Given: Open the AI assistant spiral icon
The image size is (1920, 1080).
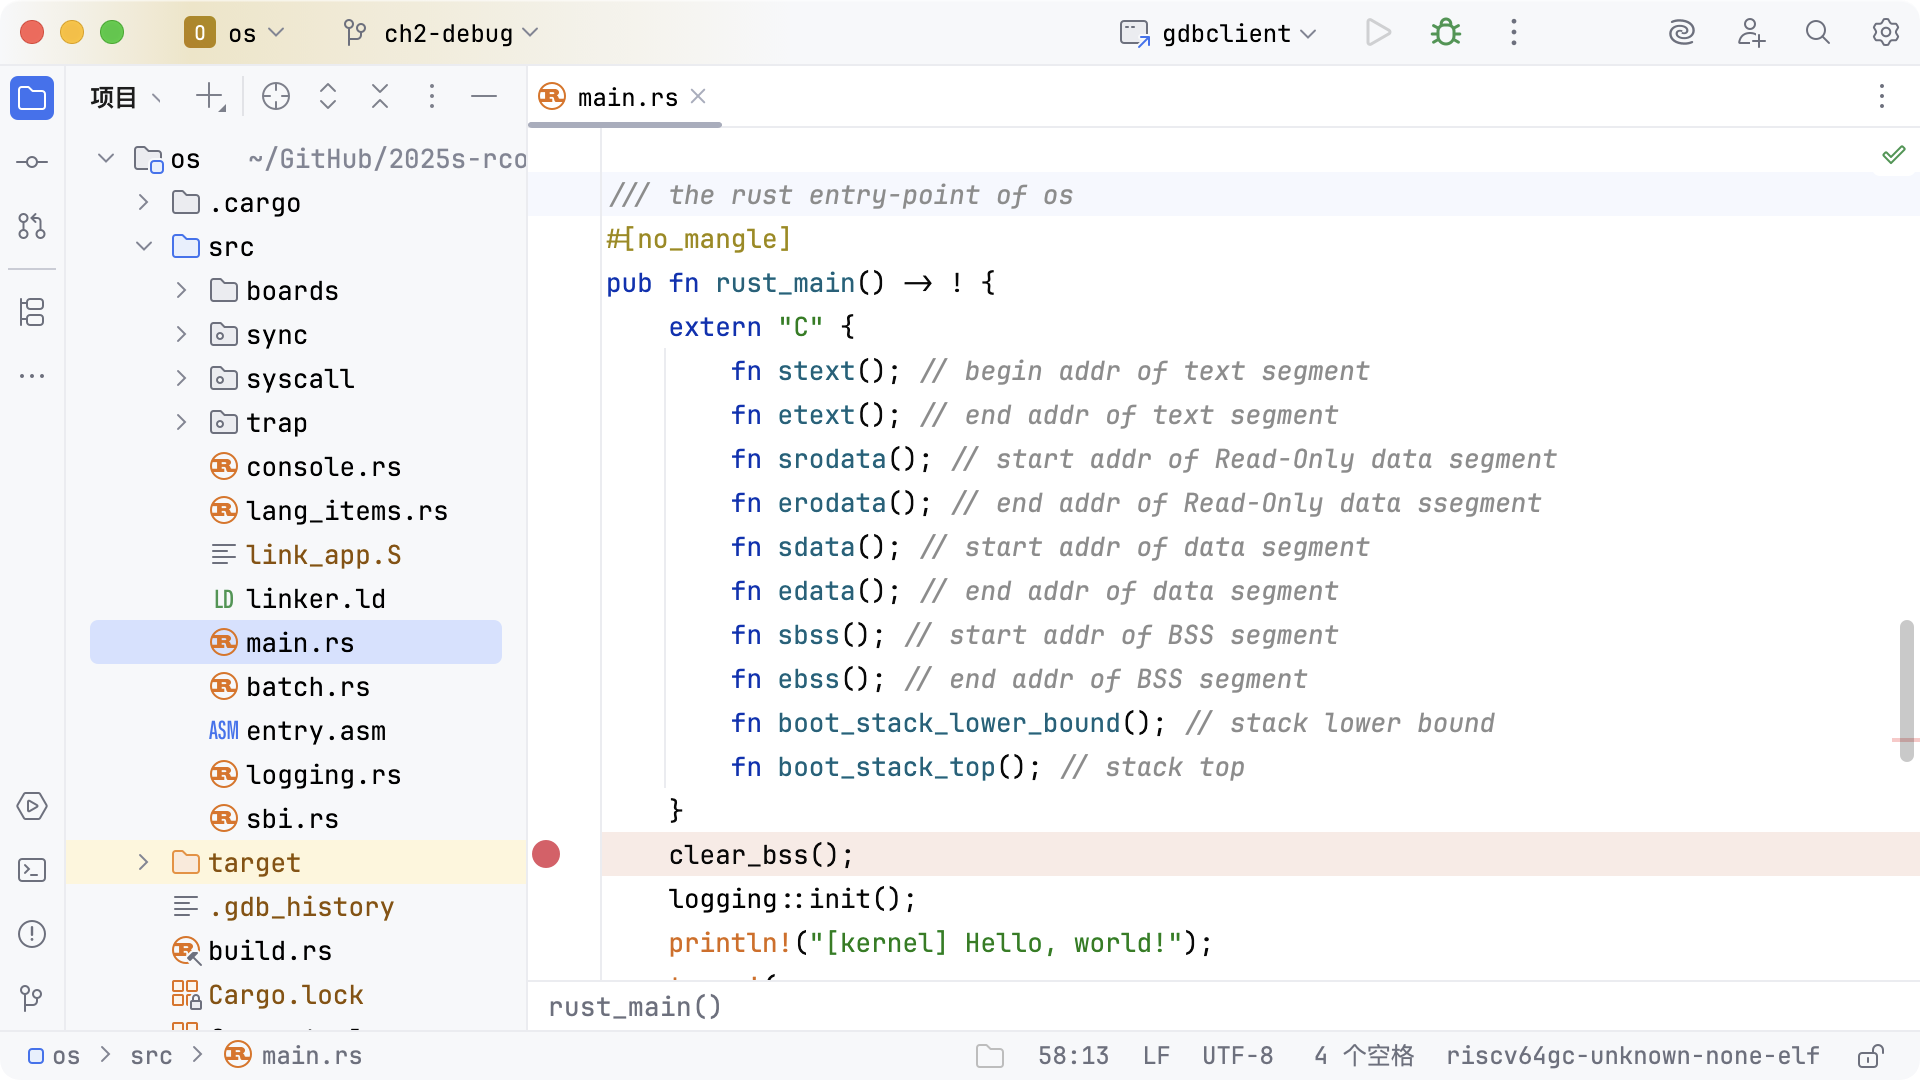Looking at the screenshot, I should click(x=1682, y=33).
